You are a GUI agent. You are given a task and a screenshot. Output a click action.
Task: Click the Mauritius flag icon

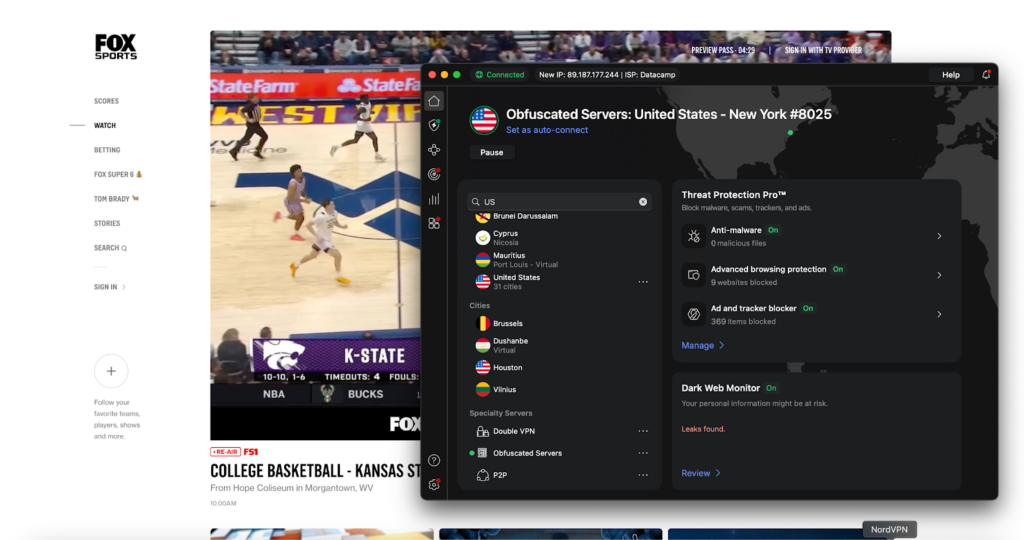[x=483, y=260]
